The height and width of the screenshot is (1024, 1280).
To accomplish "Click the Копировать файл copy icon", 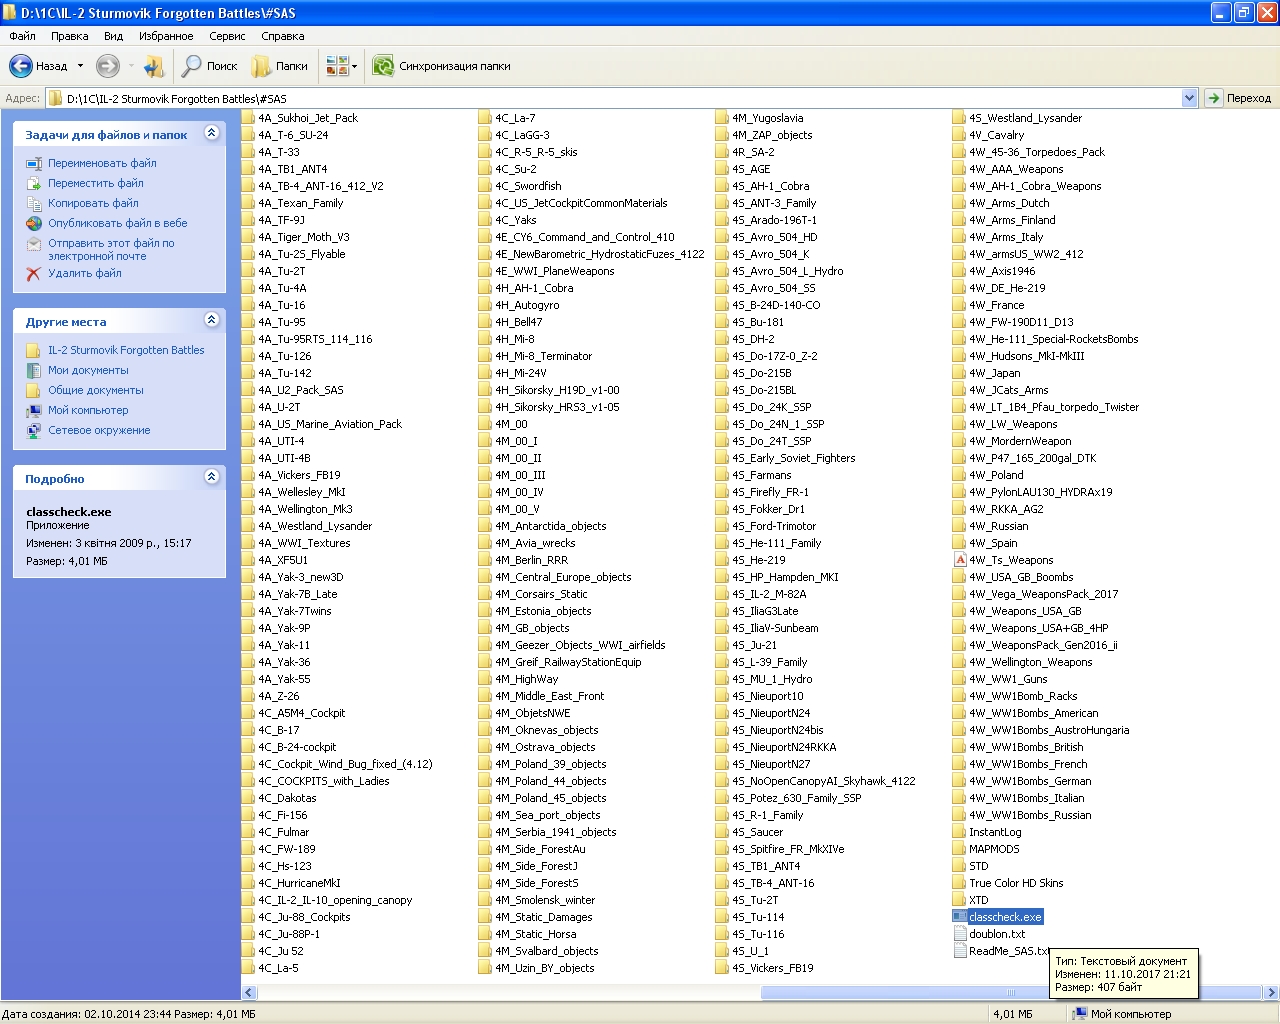I will (34, 203).
